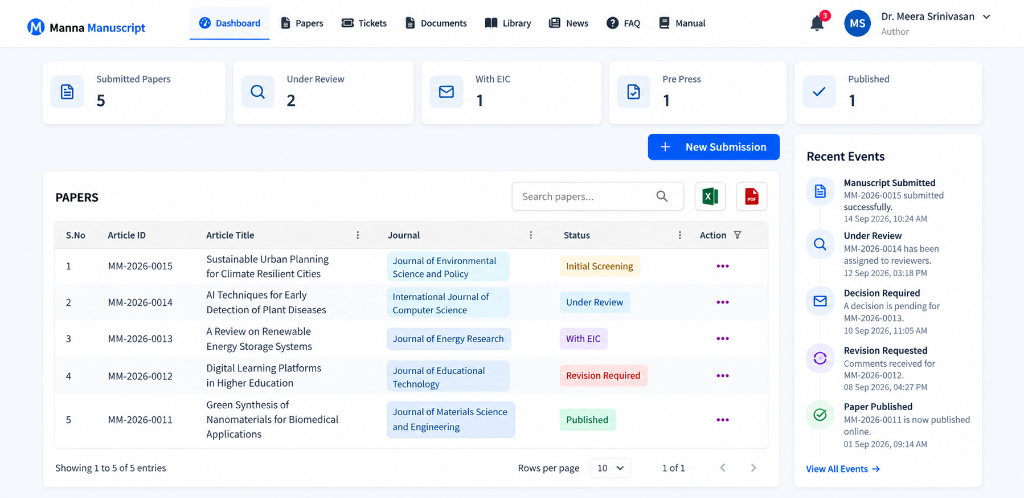Image resolution: width=1024 pixels, height=498 pixels.
Task: Export papers to Excel
Action: click(x=710, y=196)
